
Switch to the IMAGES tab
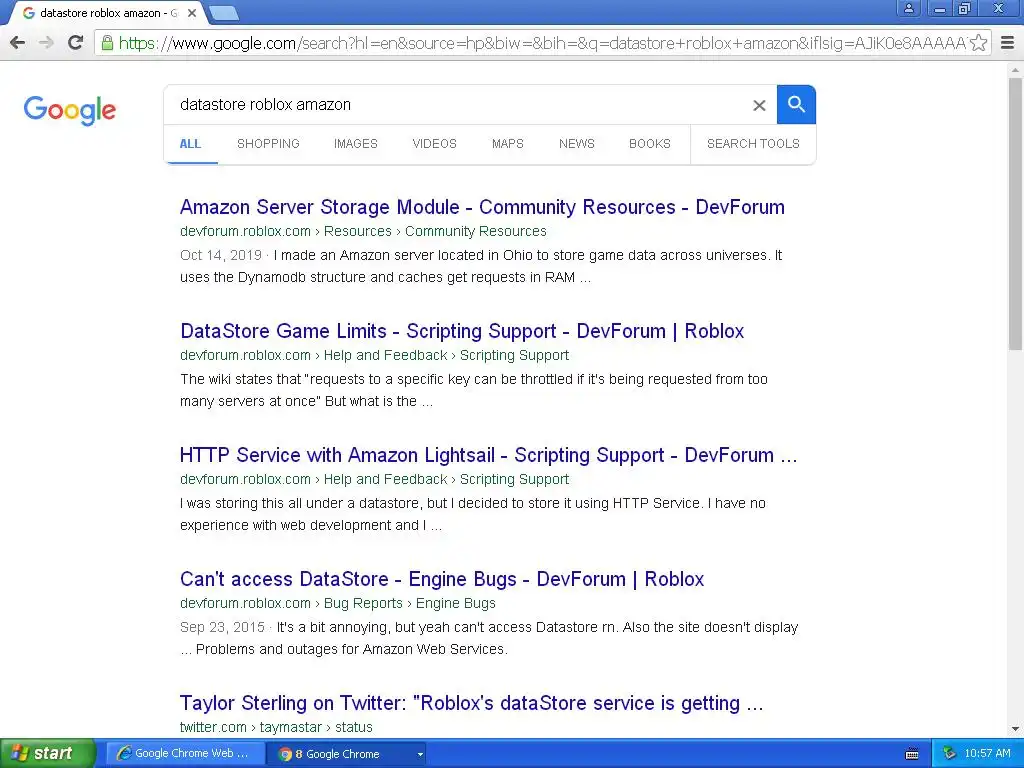click(356, 144)
